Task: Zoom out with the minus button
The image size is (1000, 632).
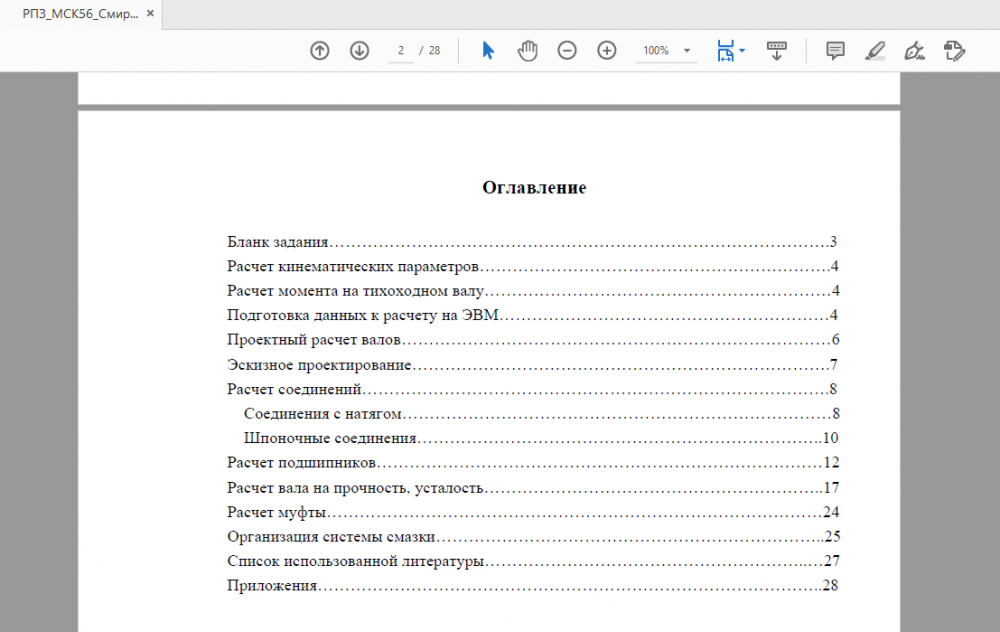Action: coord(567,51)
